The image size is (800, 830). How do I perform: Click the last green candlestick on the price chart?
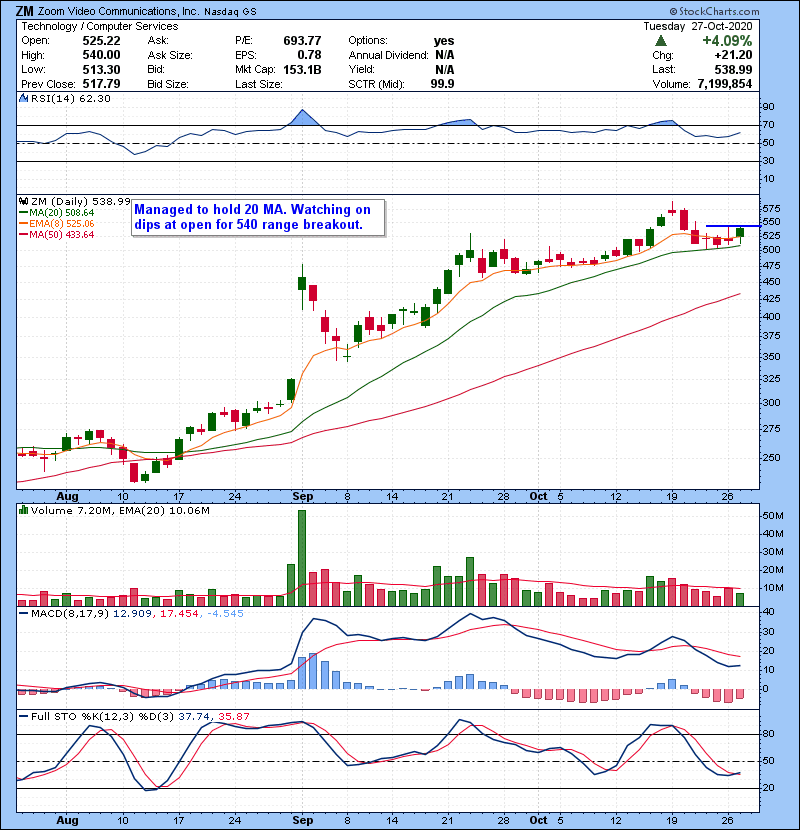(740, 234)
